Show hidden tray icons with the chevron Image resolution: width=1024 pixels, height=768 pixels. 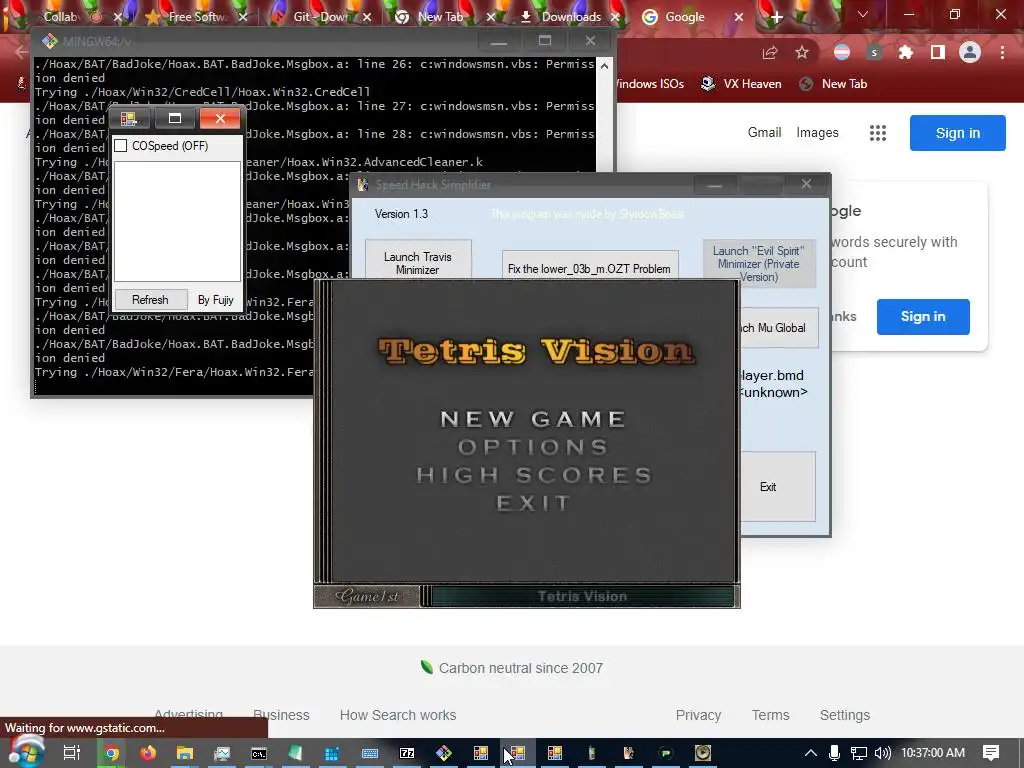point(810,753)
